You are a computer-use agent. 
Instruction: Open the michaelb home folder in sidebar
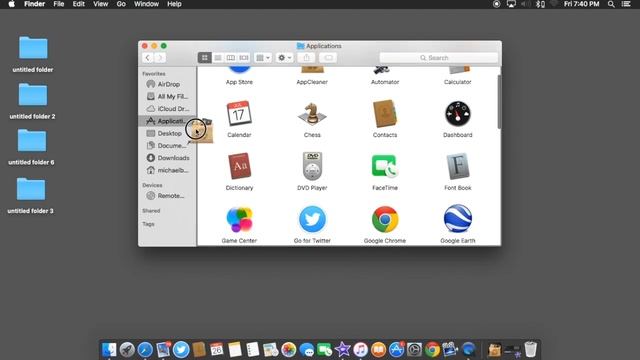tap(167, 170)
